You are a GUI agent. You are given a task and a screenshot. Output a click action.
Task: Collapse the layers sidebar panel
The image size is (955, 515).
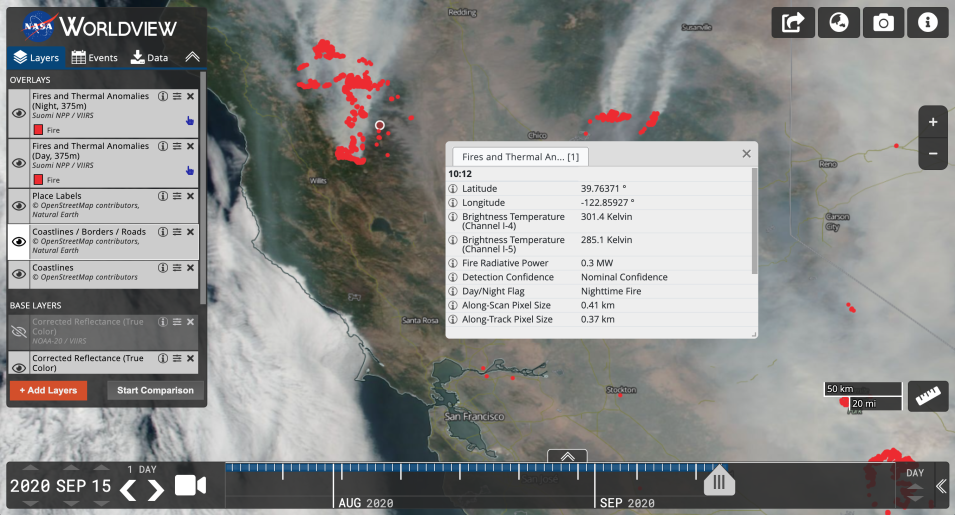click(192, 57)
